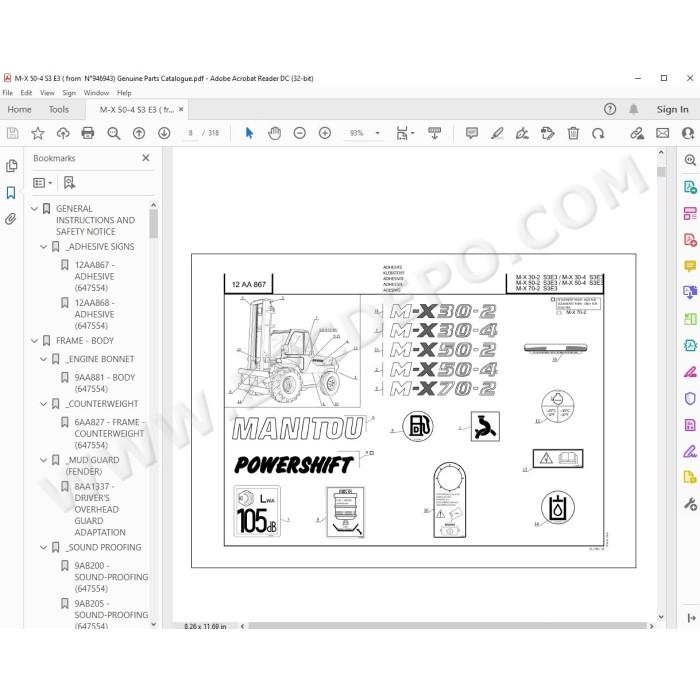The height and width of the screenshot is (700, 700).
Task: Open Help question mark icon
Action: tap(609, 109)
